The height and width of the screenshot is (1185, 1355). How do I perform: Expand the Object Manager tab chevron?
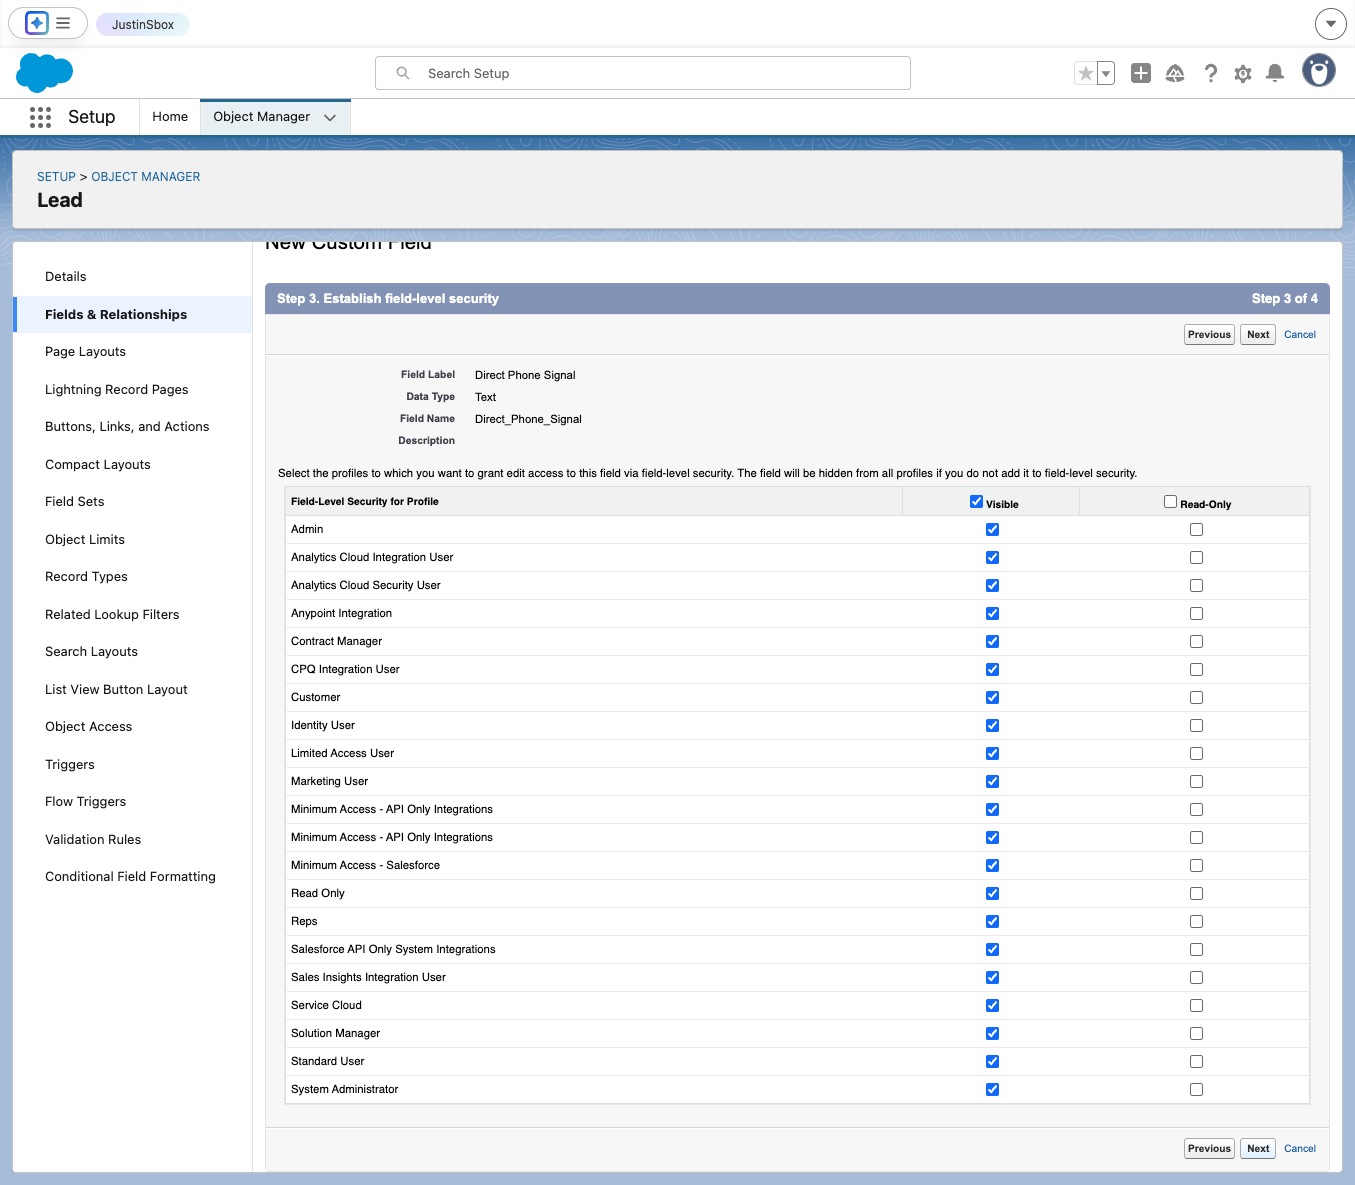point(330,117)
